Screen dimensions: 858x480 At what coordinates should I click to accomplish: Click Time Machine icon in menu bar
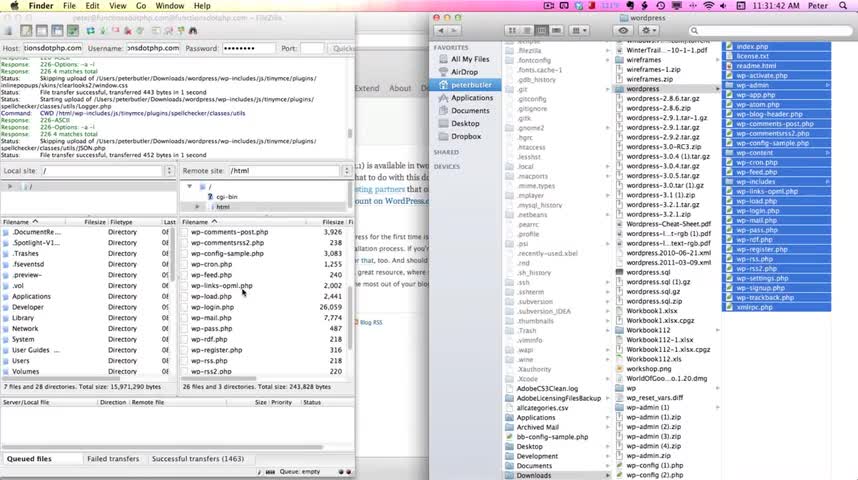coord(660,5)
